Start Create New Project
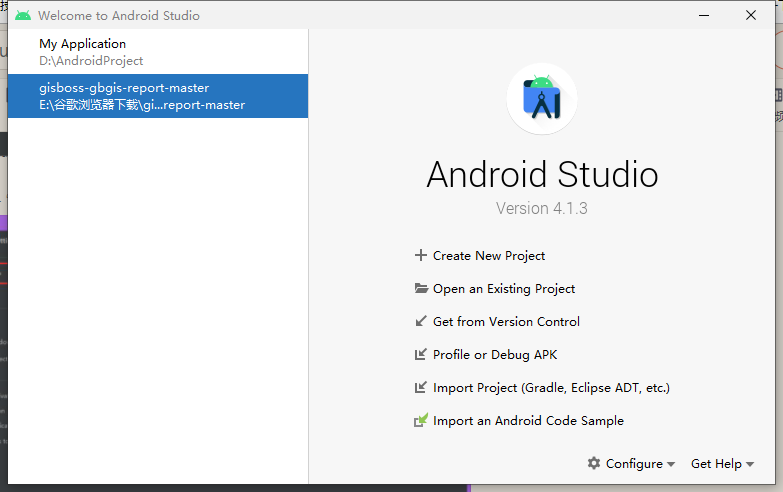Viewport: 783px width, 492px height. [489, 255]
